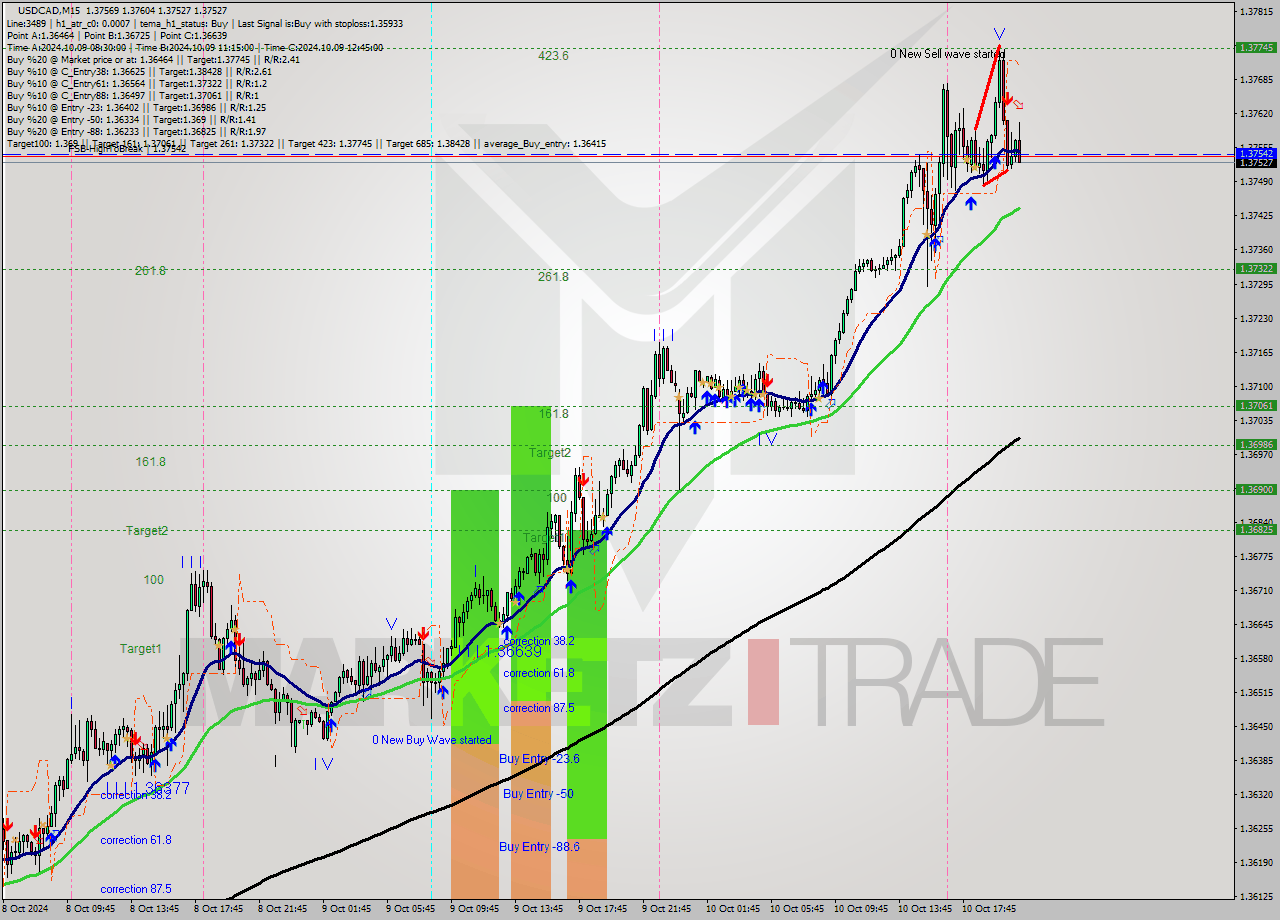Click the 'average_Buy_entry: 1.36415' text
Image resolution: width=1280 pixels, height=920 pixels.
click(543, 144)
